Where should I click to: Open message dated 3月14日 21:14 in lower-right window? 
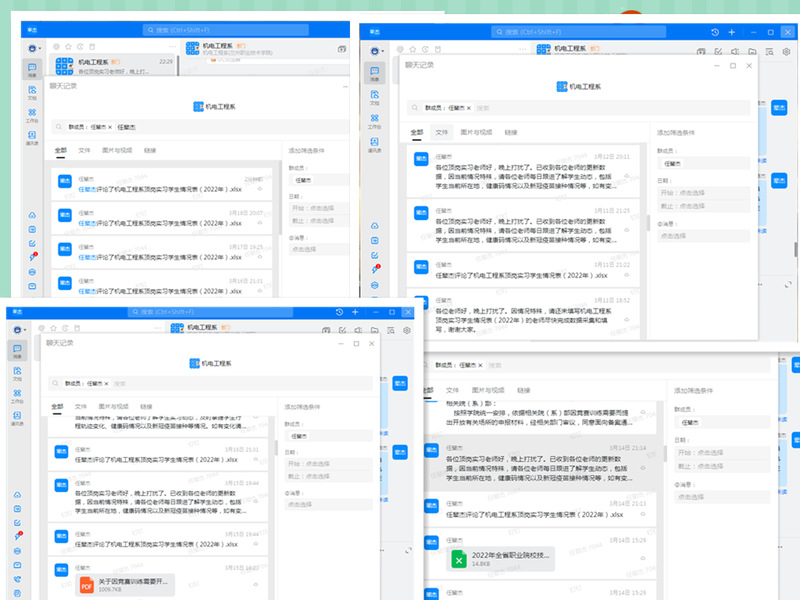(x=542, y=463)
